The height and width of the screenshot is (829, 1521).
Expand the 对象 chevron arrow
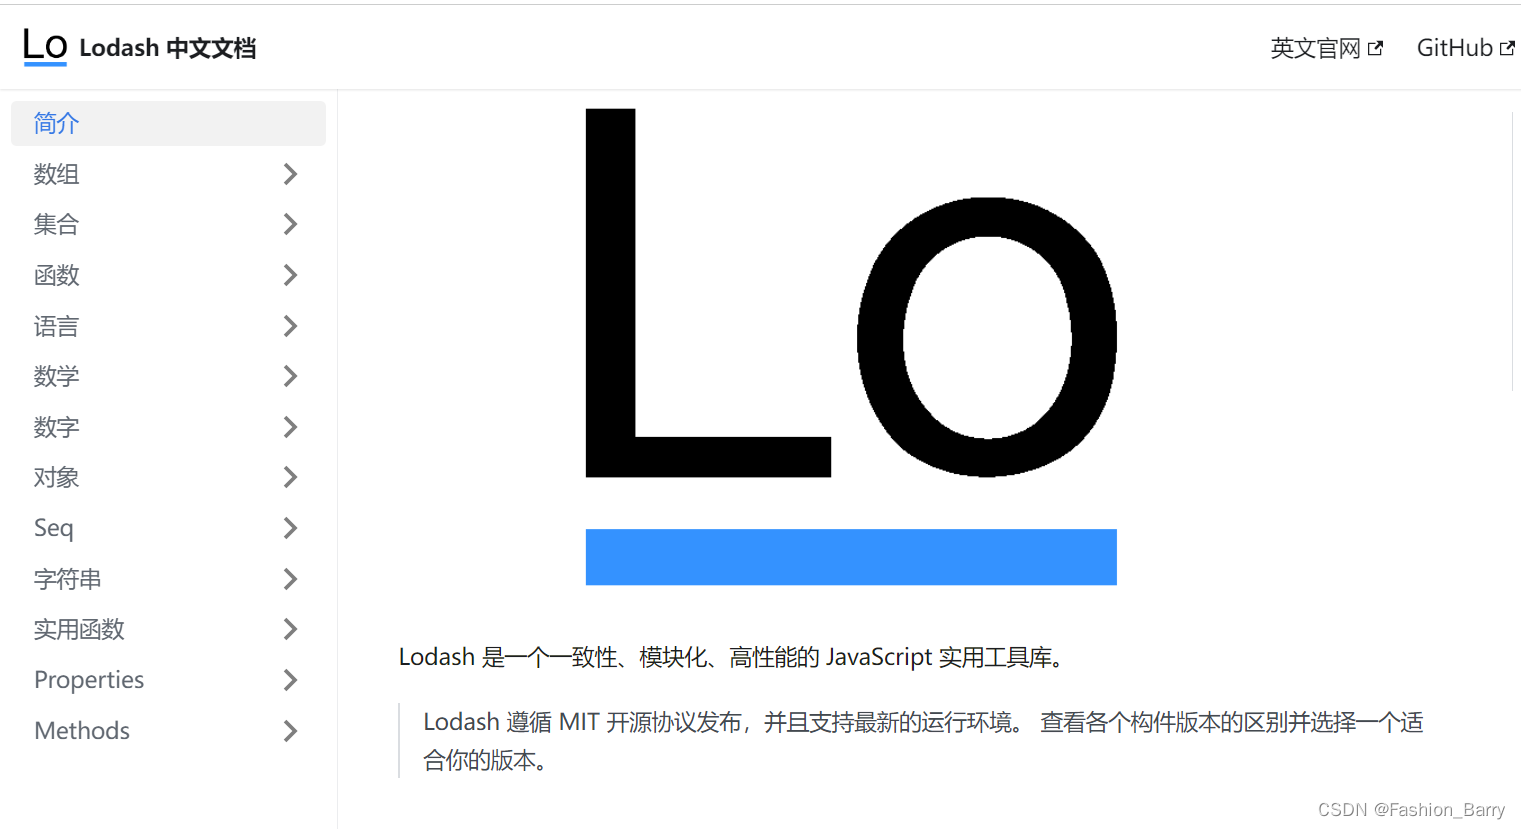(x=290, y=477)
